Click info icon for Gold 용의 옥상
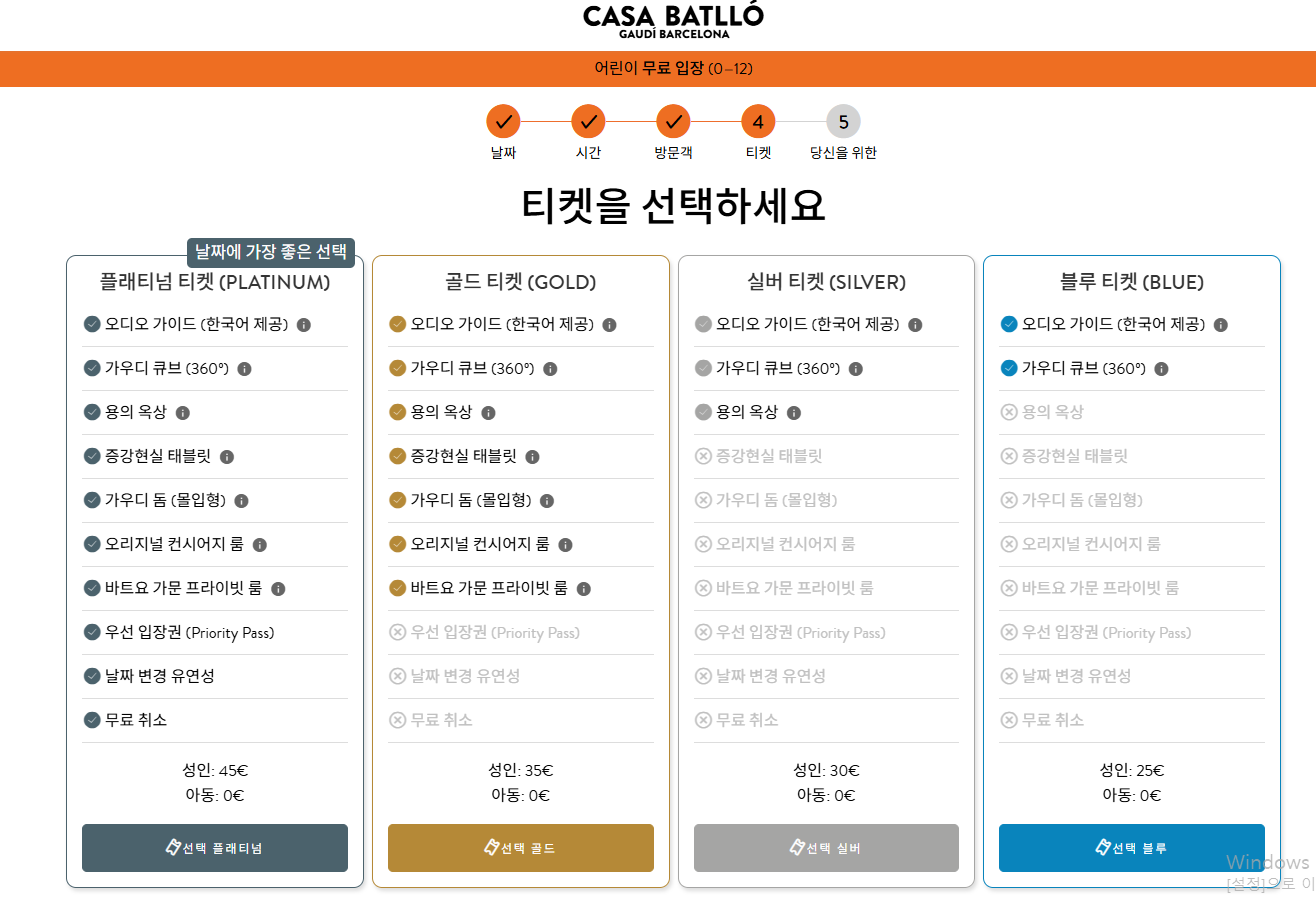 click(488, 413)
